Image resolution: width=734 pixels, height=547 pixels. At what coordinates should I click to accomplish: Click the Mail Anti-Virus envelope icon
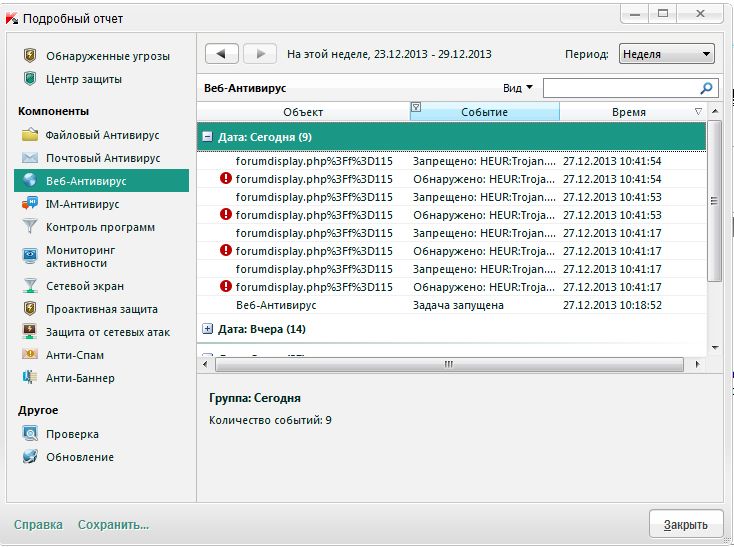[29, 158]
